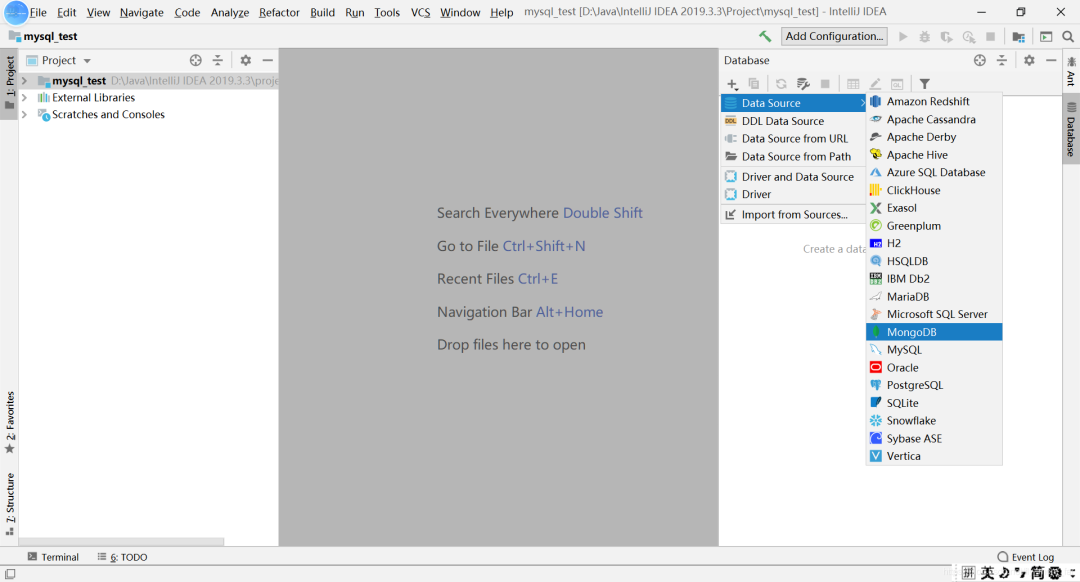The width and height of the screenshot is (1080, 582).
Task: Click DDL Data Source menu item
Action: 793,121
